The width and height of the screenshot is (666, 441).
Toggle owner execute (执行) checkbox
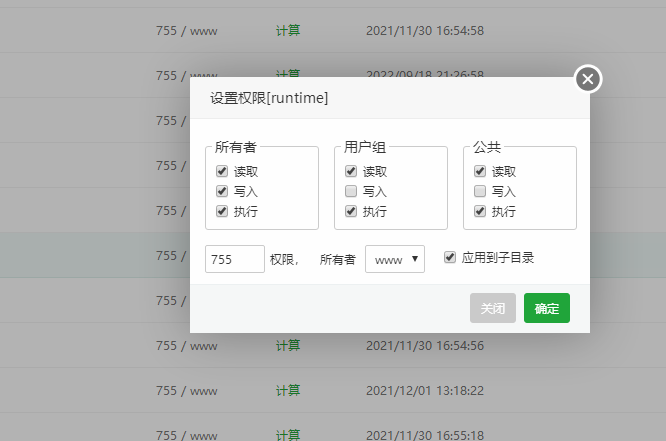coord(222,211)
